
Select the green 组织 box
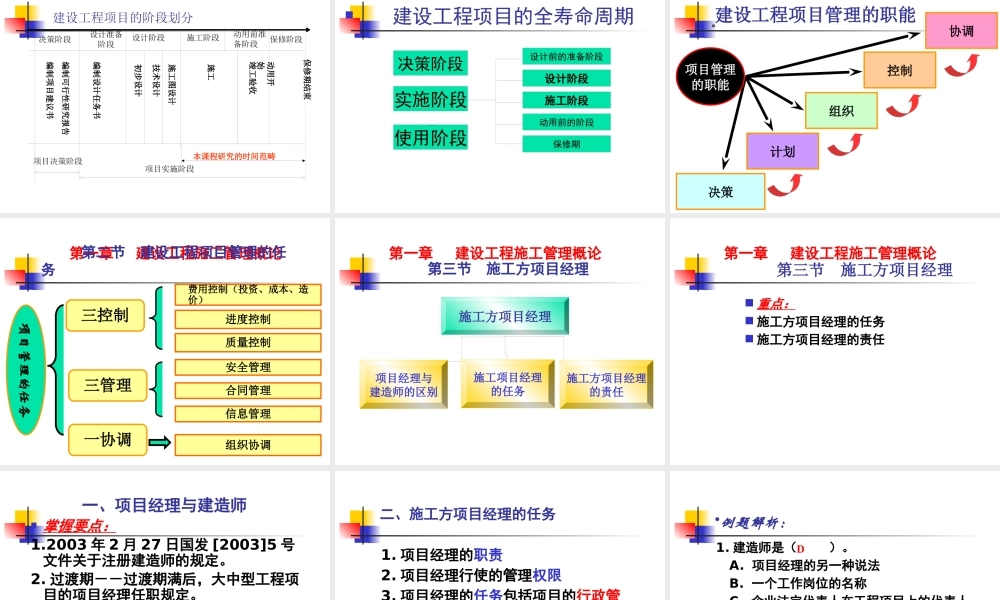841,110
